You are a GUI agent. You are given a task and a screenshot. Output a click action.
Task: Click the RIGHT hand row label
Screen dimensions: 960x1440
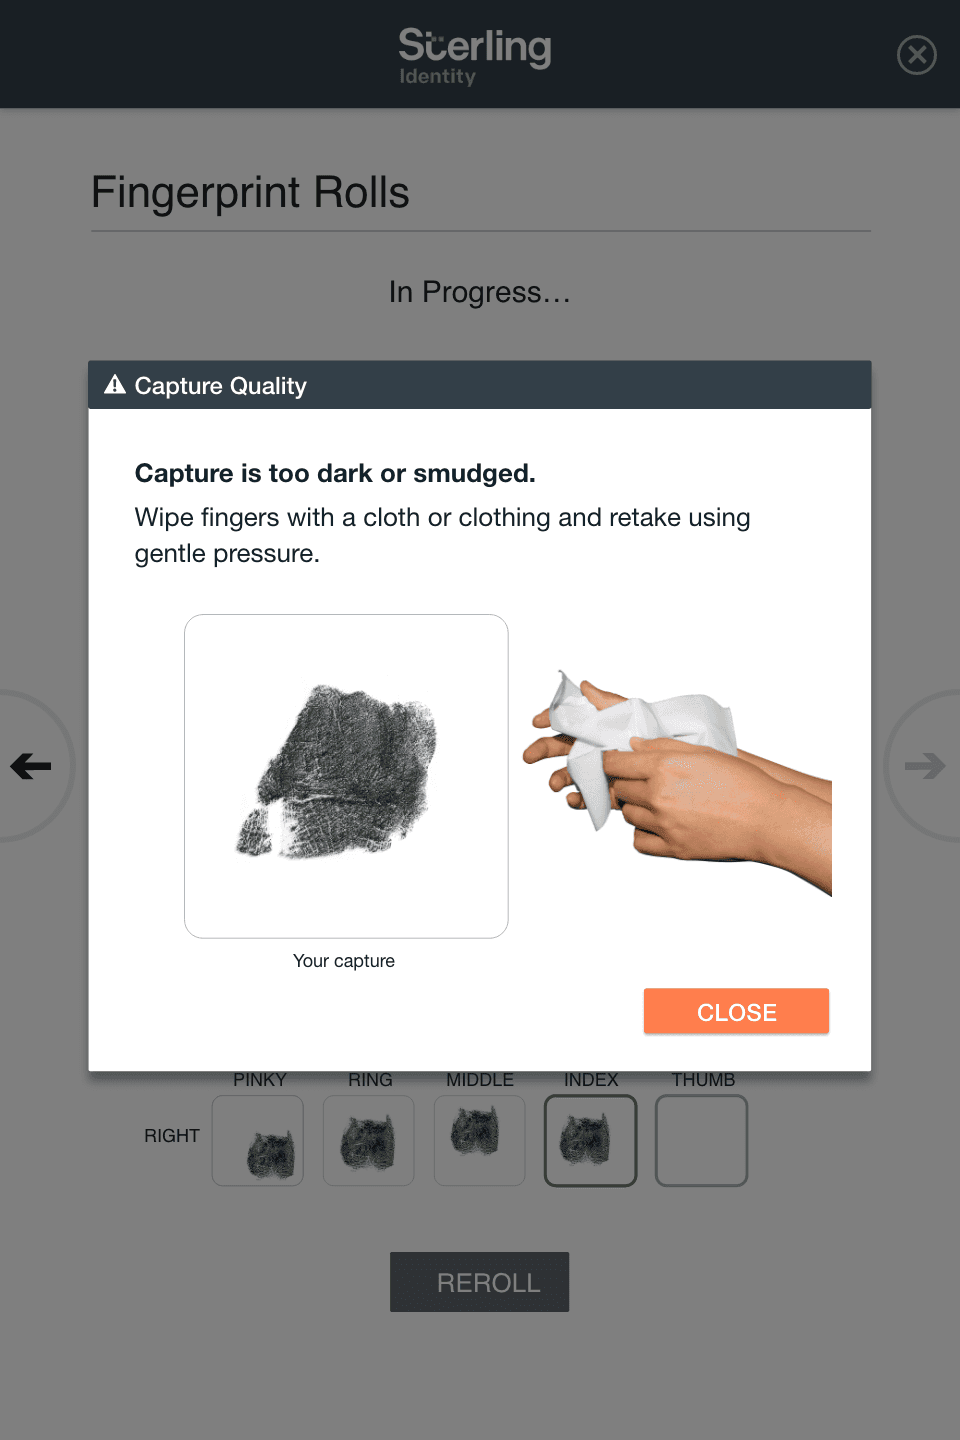point(172,1136)
